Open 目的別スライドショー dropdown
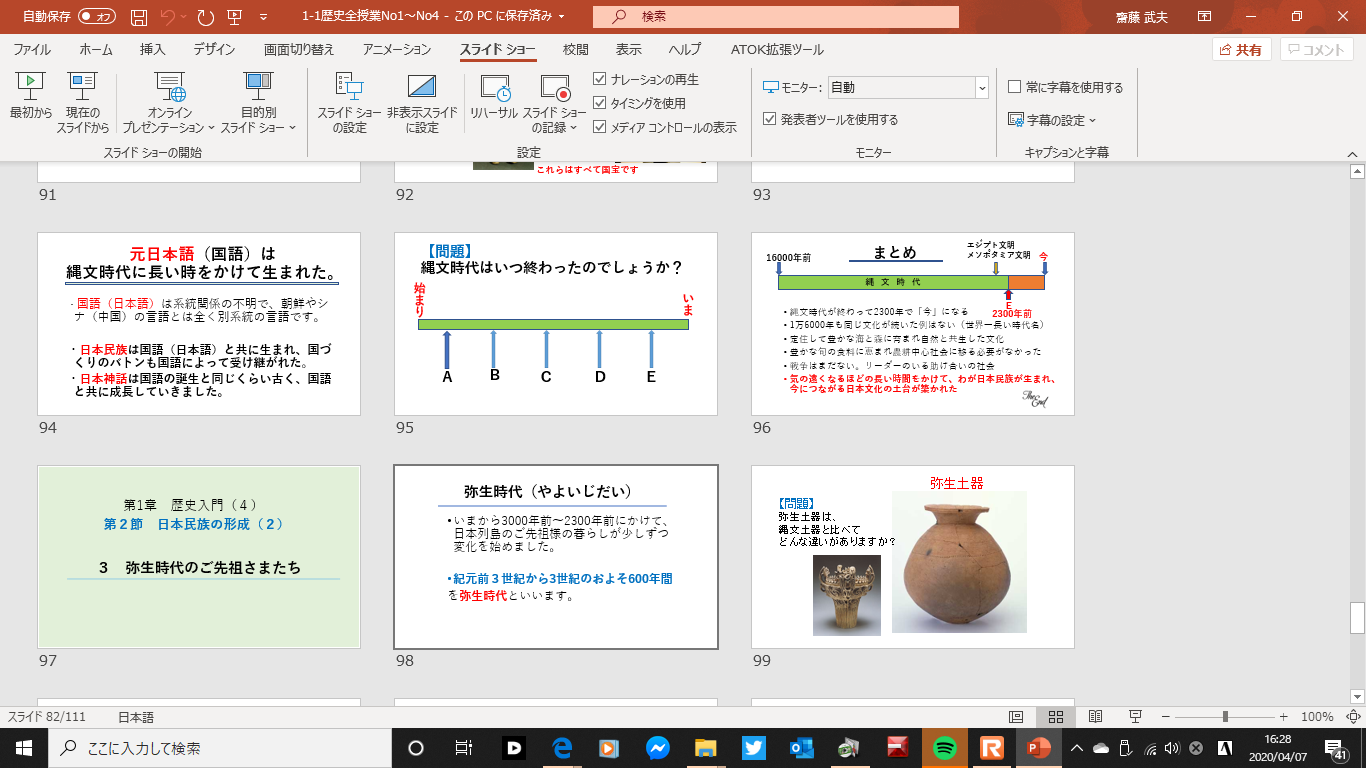This screenshot has height=768, width=1366. pyautogui.click(x=258, y=103)
